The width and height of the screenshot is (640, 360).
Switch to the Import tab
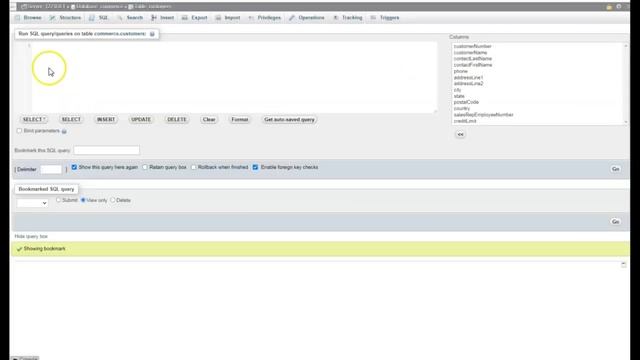pyautogui.click(x=228, y=18)
